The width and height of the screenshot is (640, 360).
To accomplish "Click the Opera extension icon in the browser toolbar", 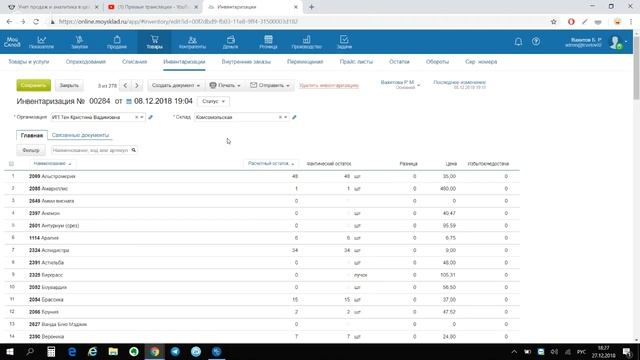I will coord(571,22).
